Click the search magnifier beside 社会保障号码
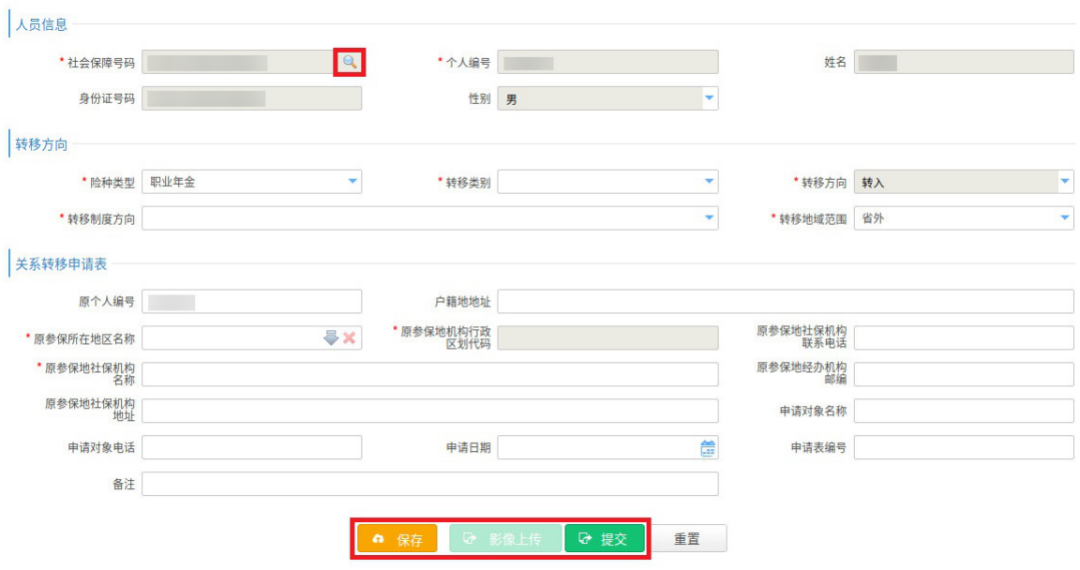 [349, 62]
